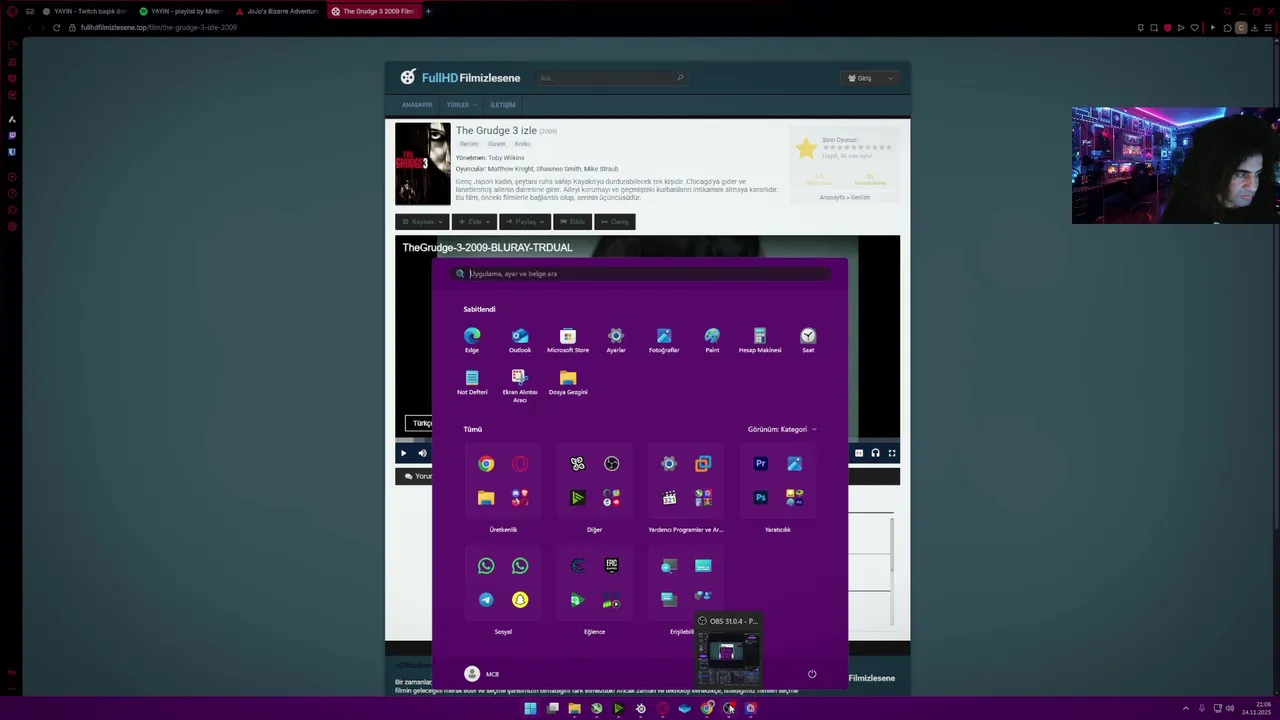The image size is (1280, 720).
Task: Launch Premiere Pro in Yaratıcılık group
Action: pyautogui.click(x=761, y=464)
